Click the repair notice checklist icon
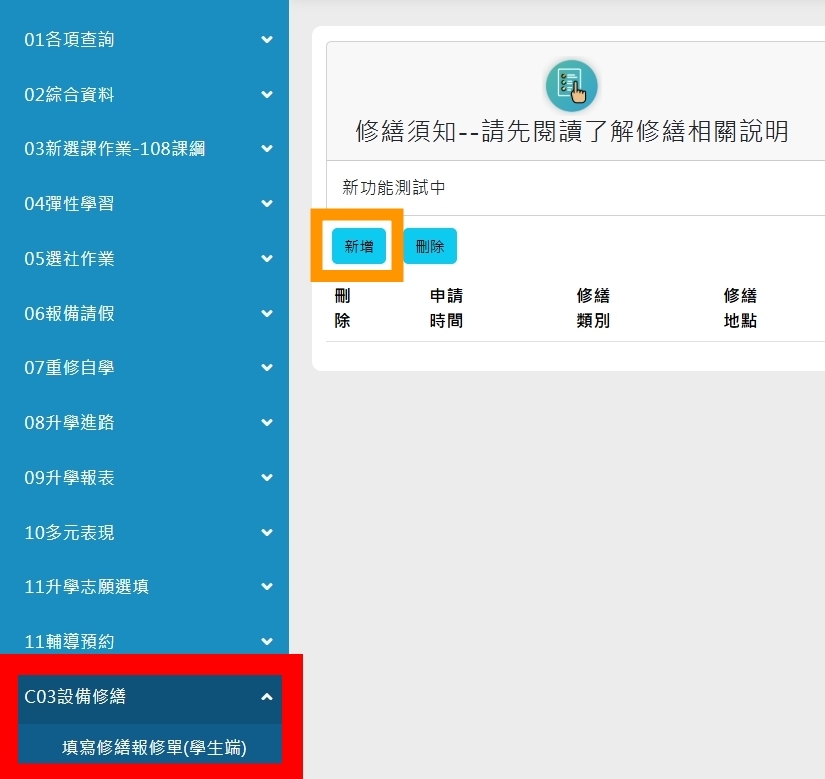This screenshot has height=779, width=825. click(571, 86)
